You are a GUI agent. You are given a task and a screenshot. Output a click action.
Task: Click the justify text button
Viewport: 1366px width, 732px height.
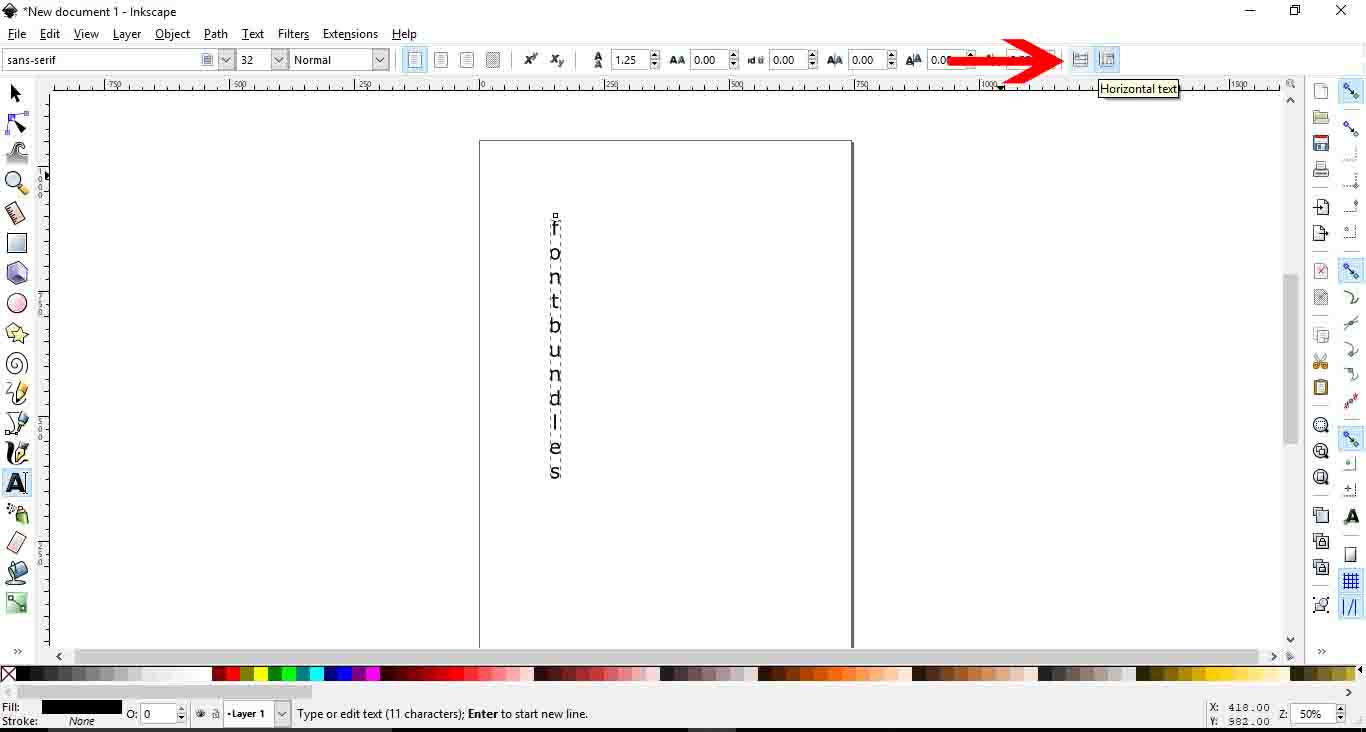pos(492,59)
